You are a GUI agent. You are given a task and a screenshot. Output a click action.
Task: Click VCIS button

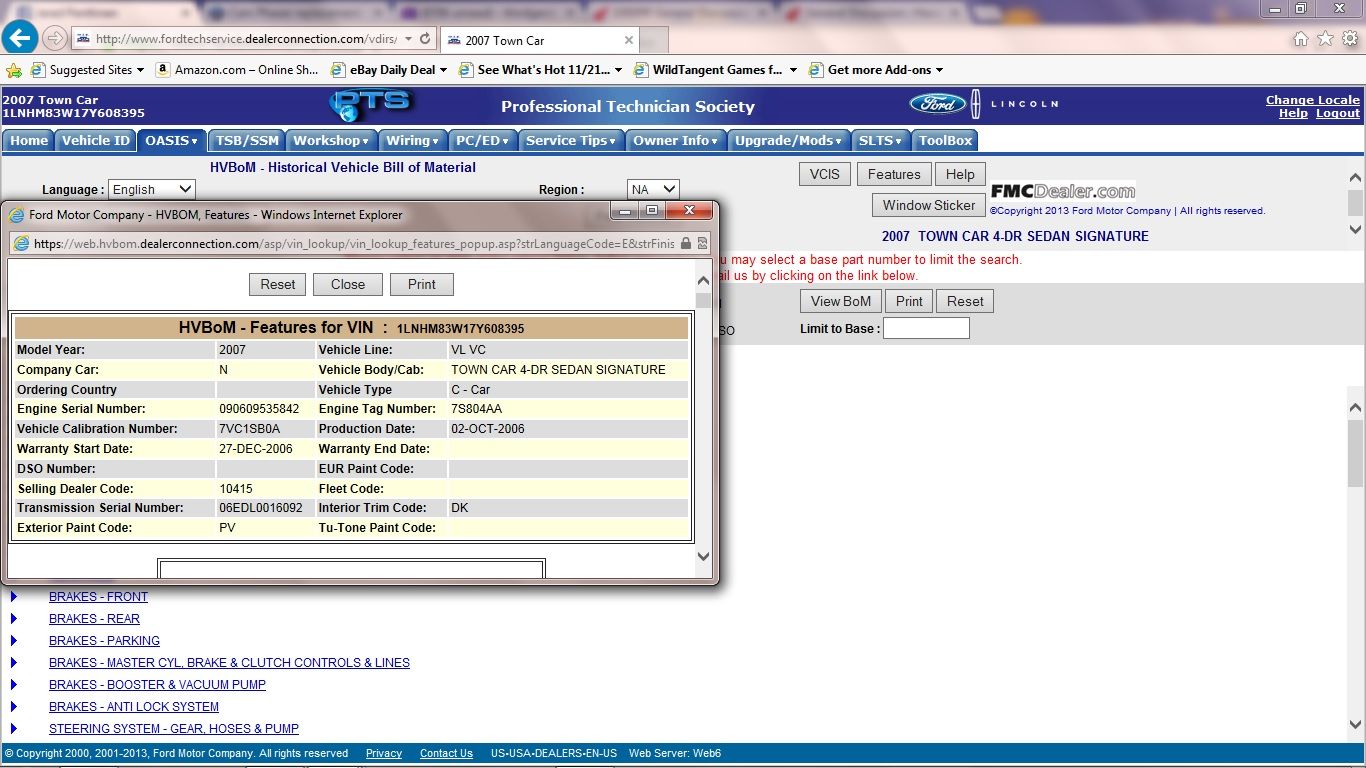(x=825, y=174)
